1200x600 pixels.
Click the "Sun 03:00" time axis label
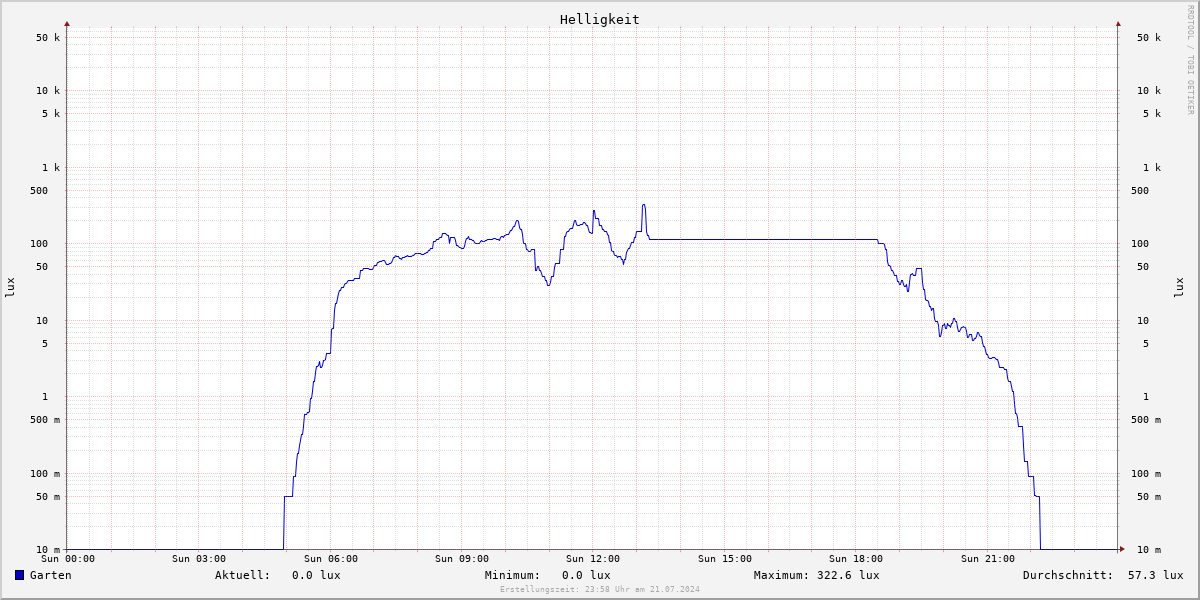point(199,559)
